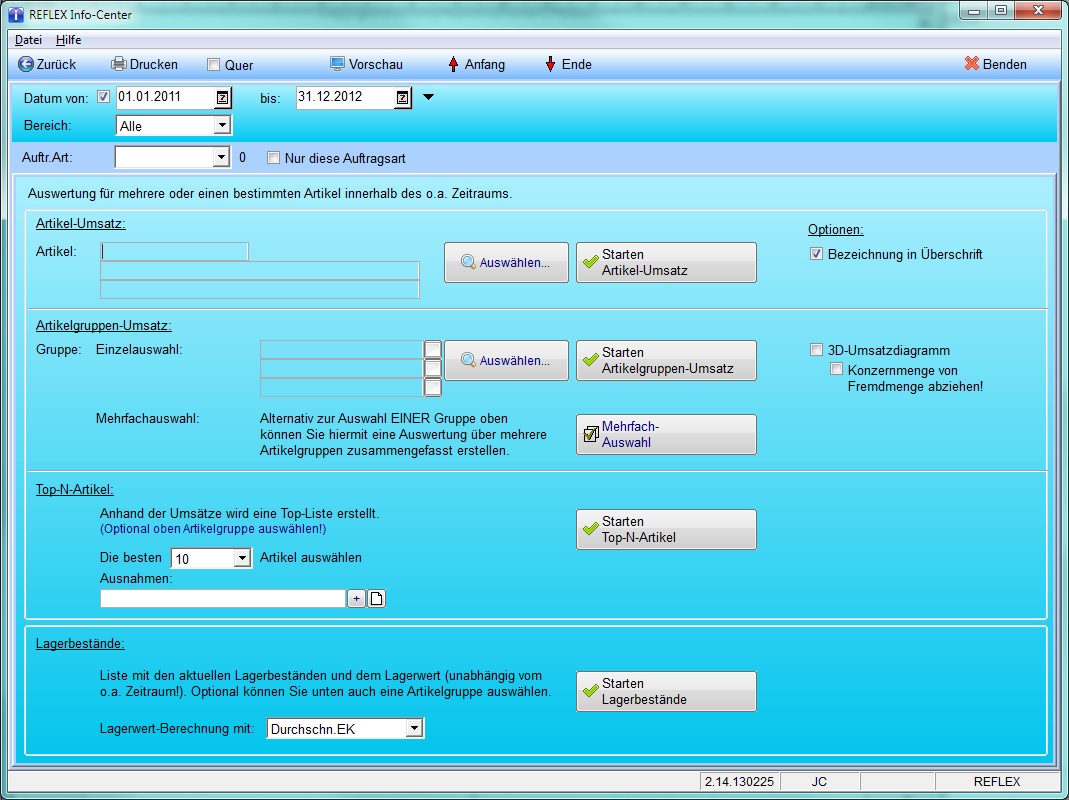The image size is (1069, 800).
Task: Click small square beside third Einzelauswahl field
Action: (432, 387)
